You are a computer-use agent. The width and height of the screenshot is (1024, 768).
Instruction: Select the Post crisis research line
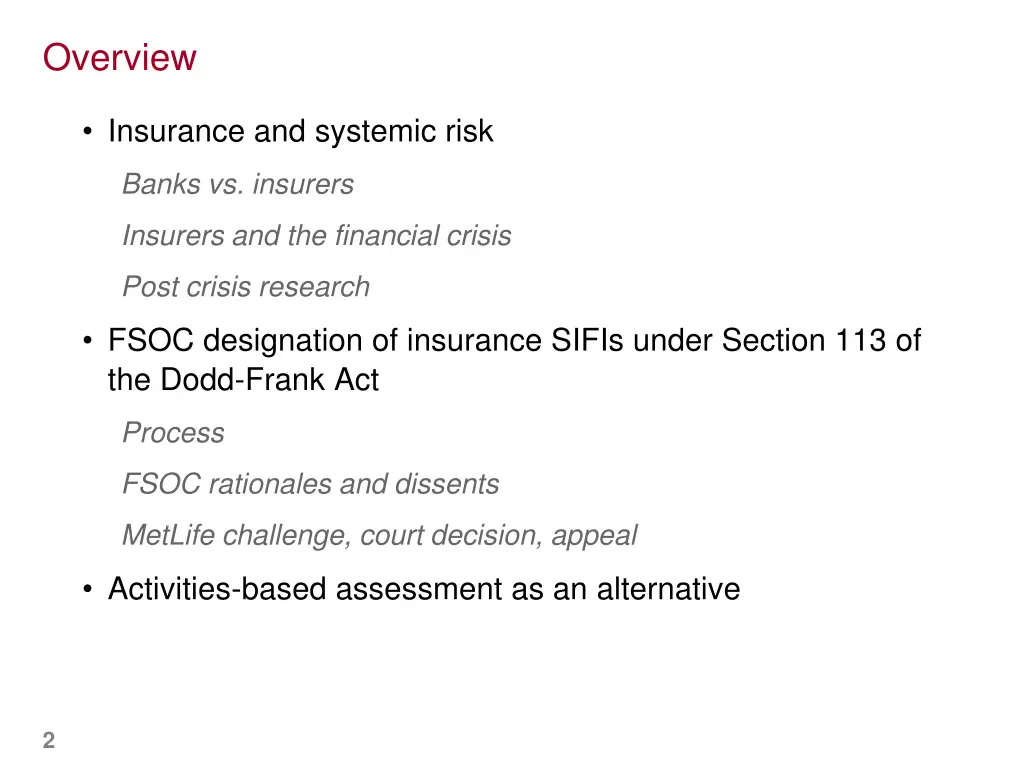coord(246,287)
